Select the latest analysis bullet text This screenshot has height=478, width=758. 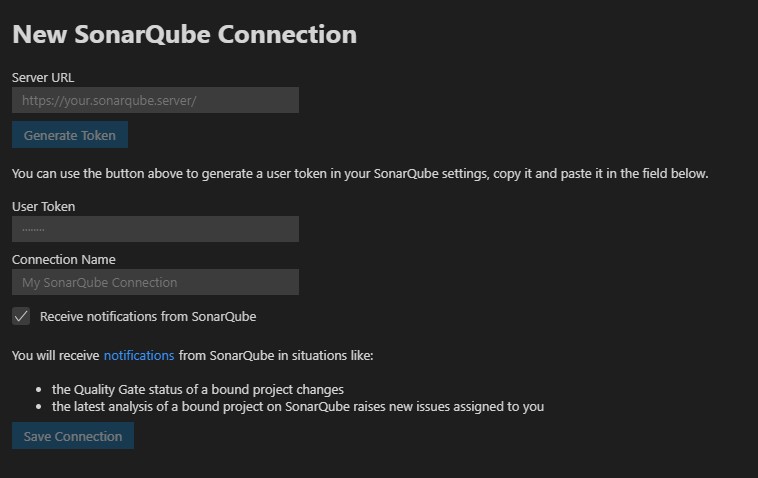(x=298, y=407)
